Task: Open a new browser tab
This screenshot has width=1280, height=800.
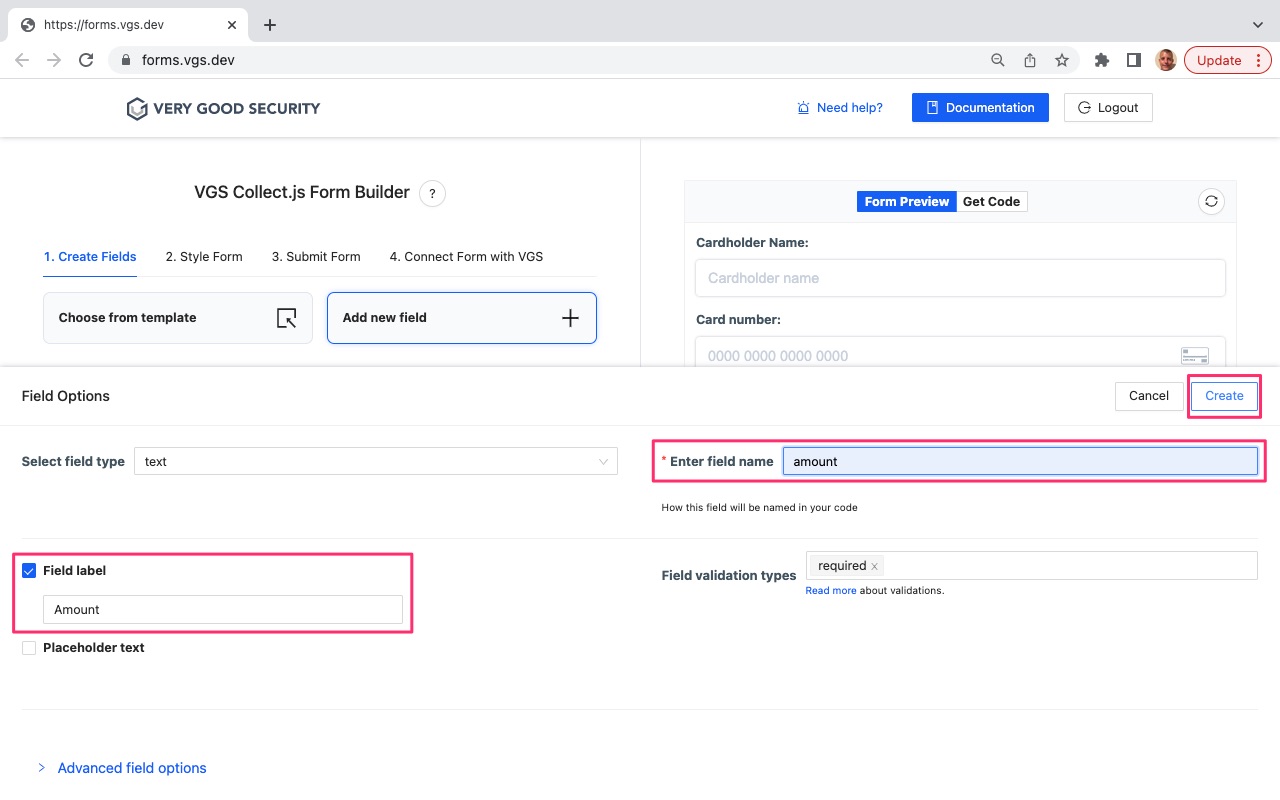Action: pos(270,25)
